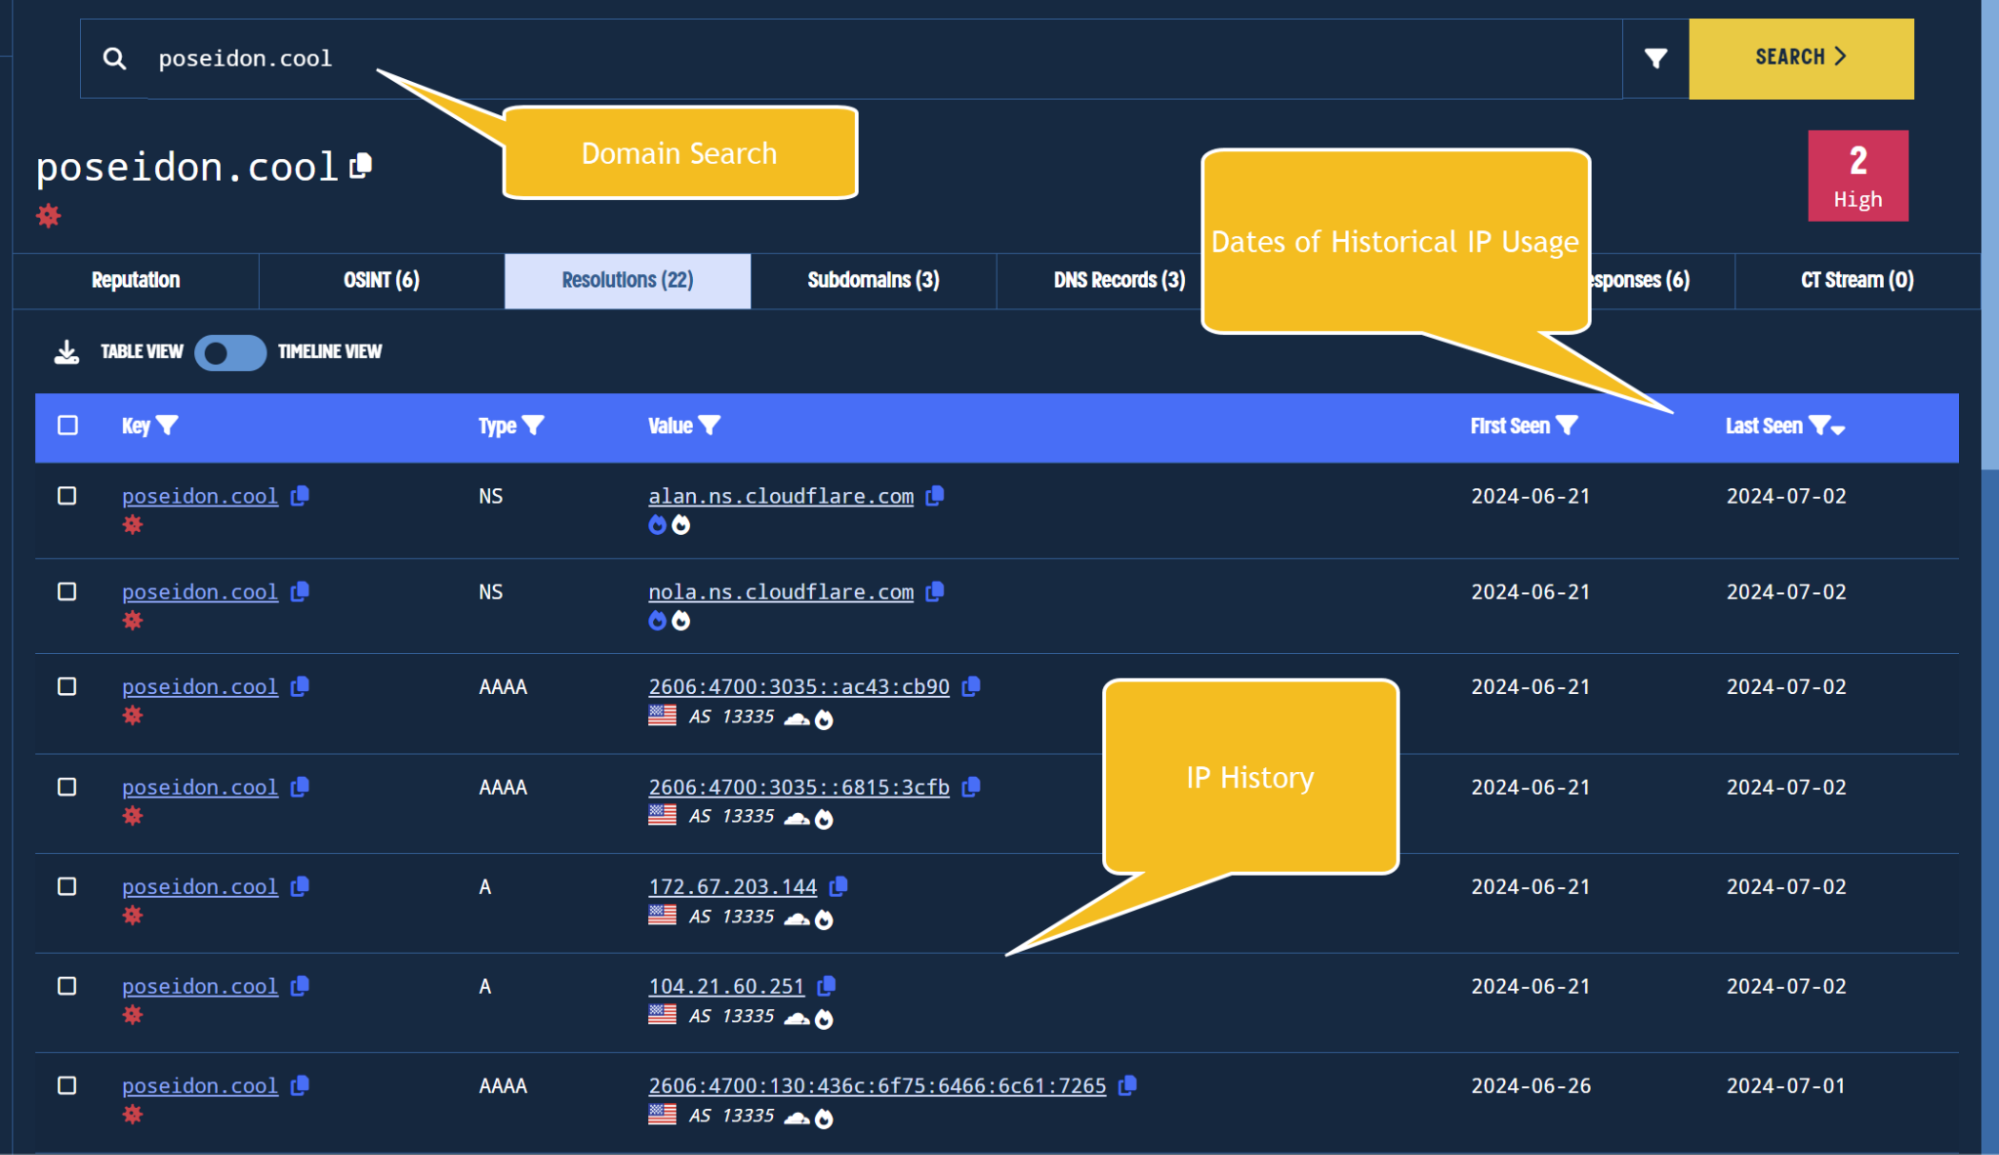Open the Subdomains (3) tab
The width and height of the screenshot is (1999, 1155).
tap(873, 280)
